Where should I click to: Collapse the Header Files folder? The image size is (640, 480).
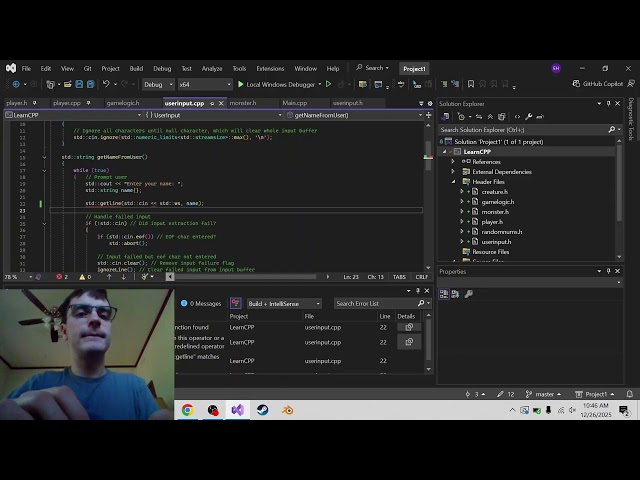click(x=453, y=182)
